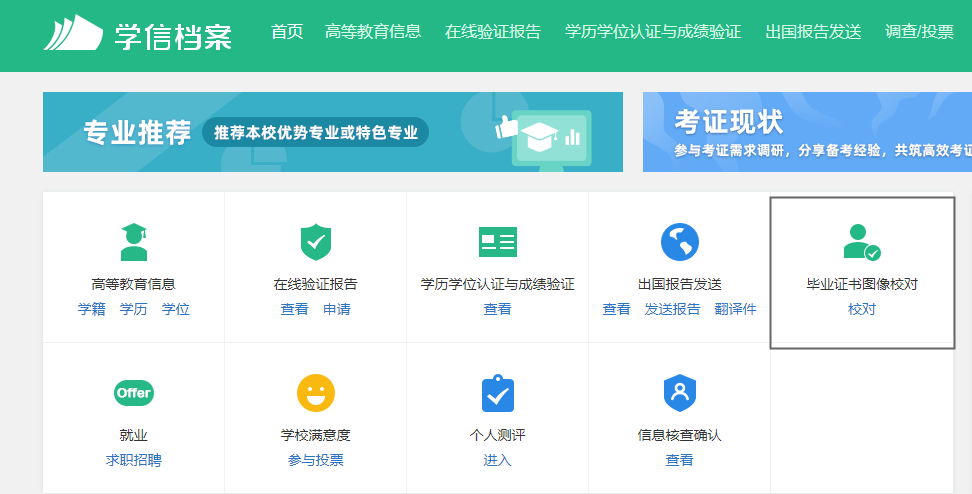Click the 校对 link under 毕业证书图像校对
This screenshot has width=972, height=494.
[861, 309]
